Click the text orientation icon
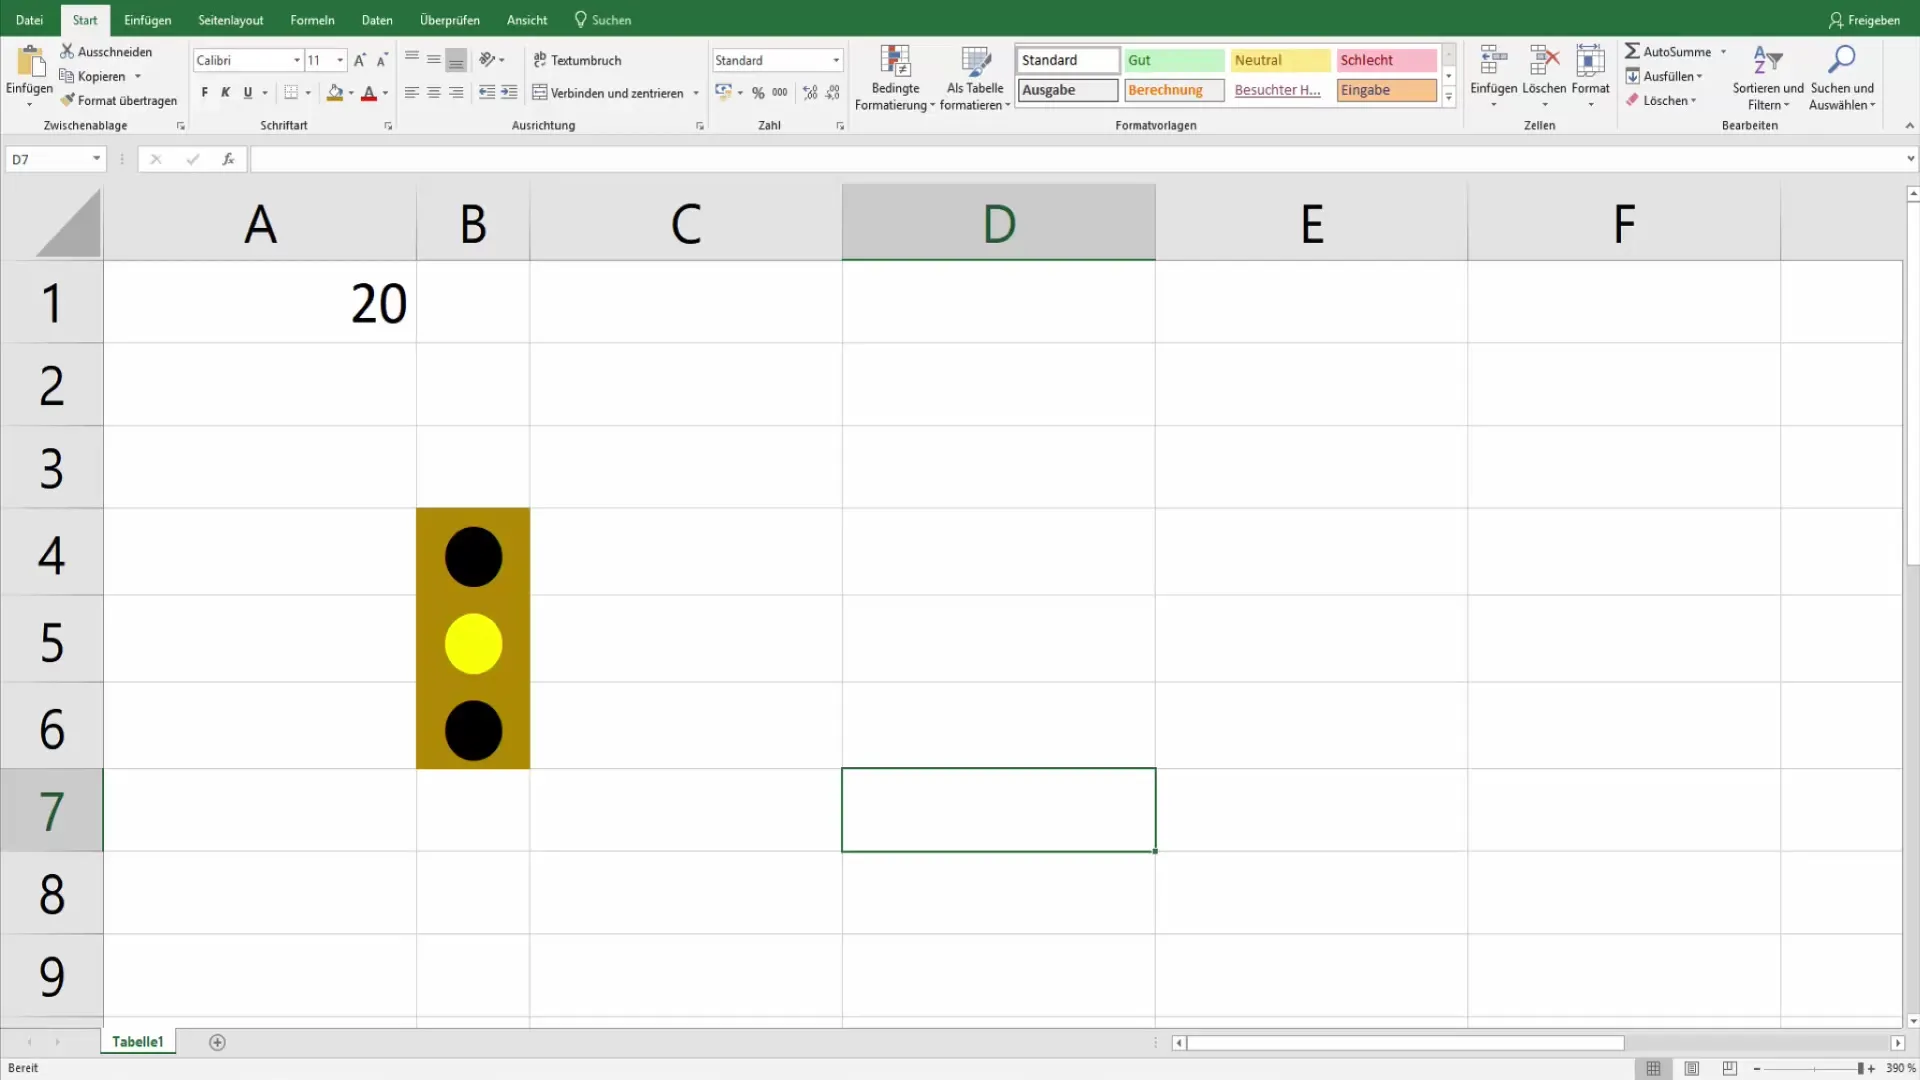 [487, 59]
